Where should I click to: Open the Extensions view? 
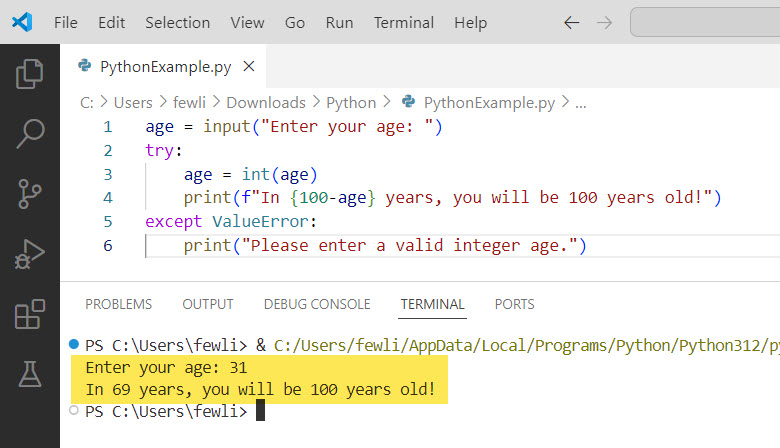[30, 314]
